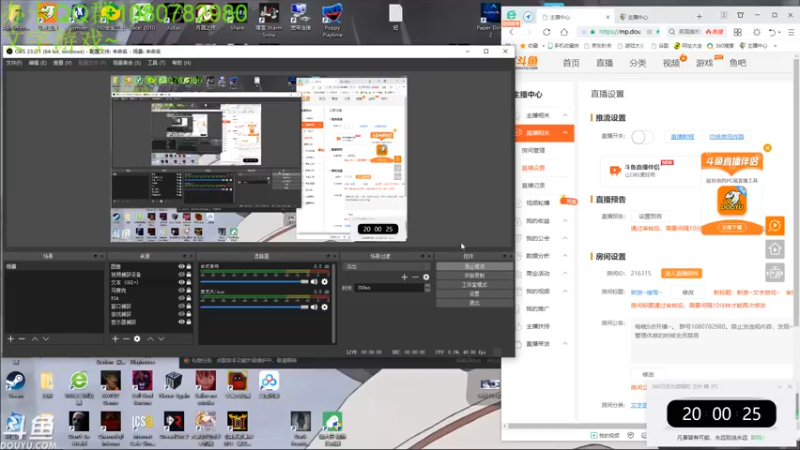The width and height of the screenshot is (800, 450).
Task: Click the grey home icon on the page sidebar
Action: [x=775, y=249]
